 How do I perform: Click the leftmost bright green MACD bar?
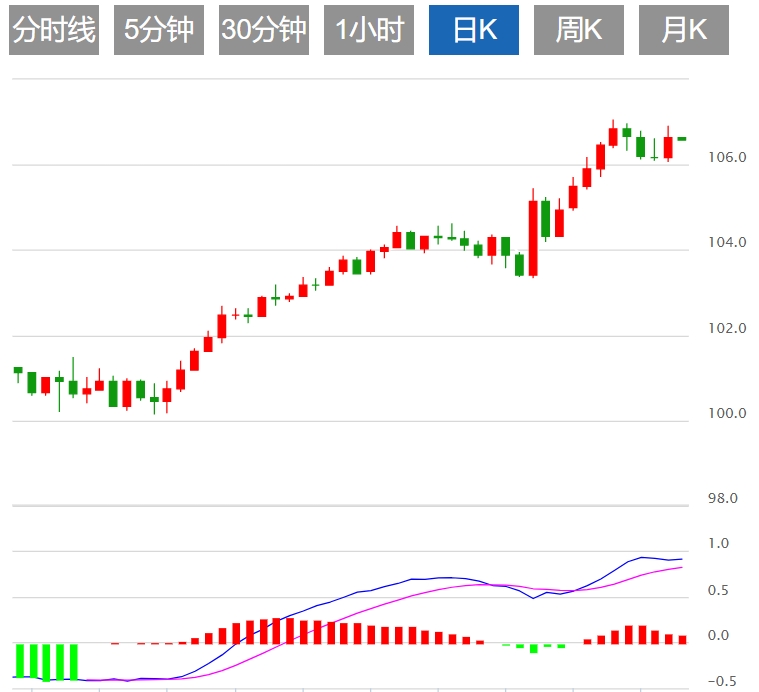(19, 661)
